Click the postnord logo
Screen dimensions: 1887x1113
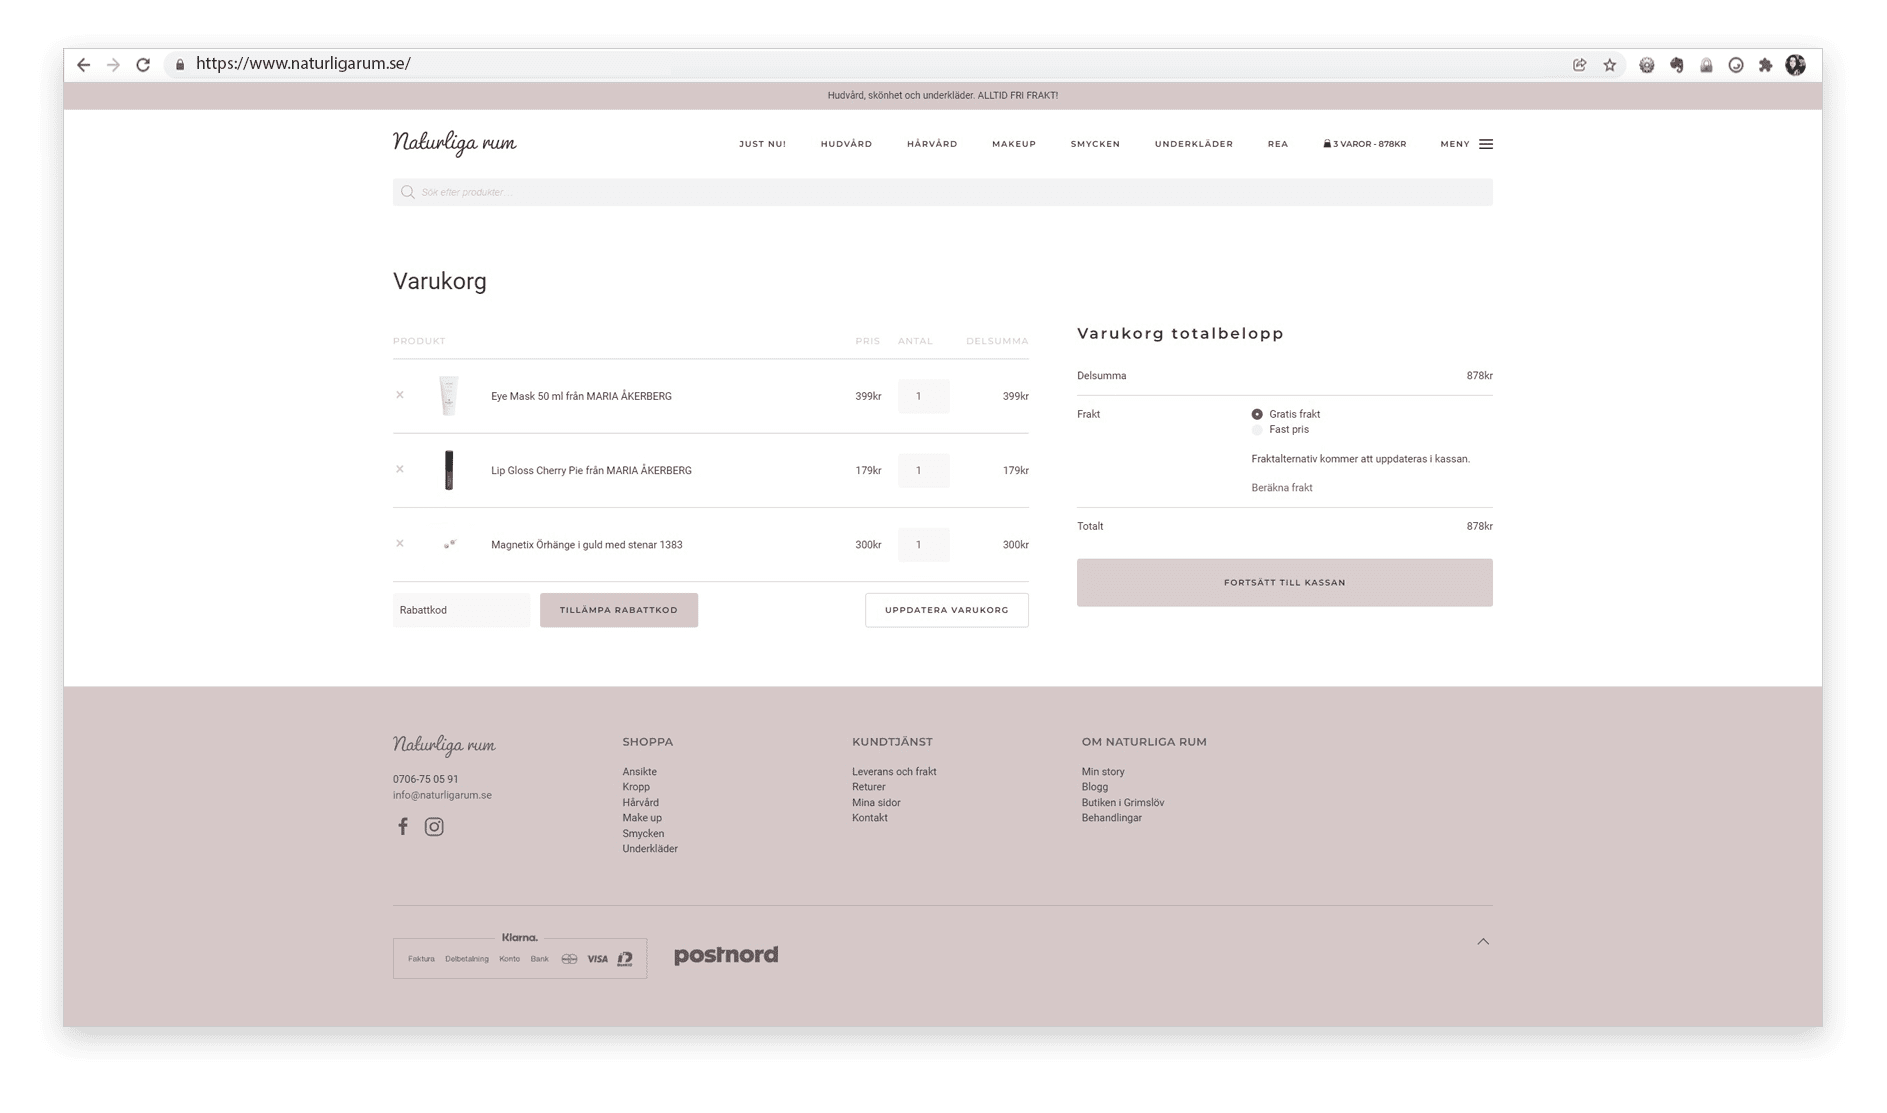[726, 955]
